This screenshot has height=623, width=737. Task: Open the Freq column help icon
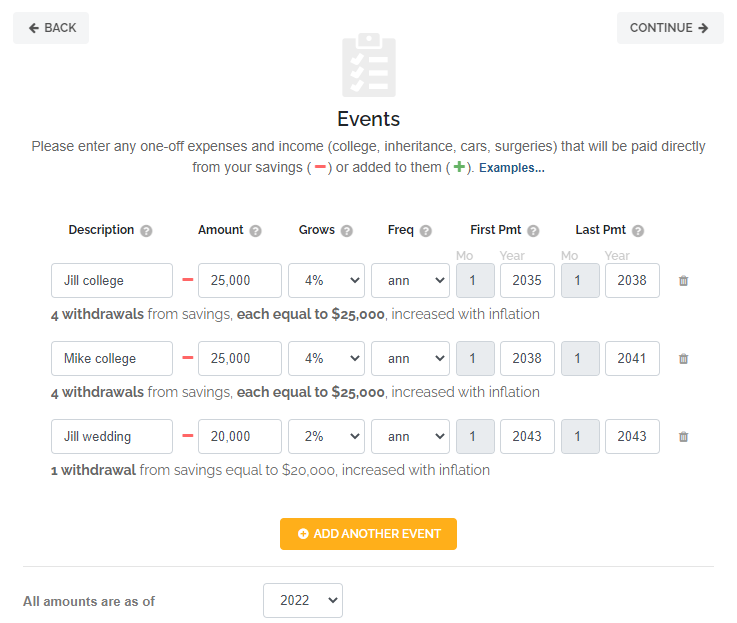pos(426,231)
